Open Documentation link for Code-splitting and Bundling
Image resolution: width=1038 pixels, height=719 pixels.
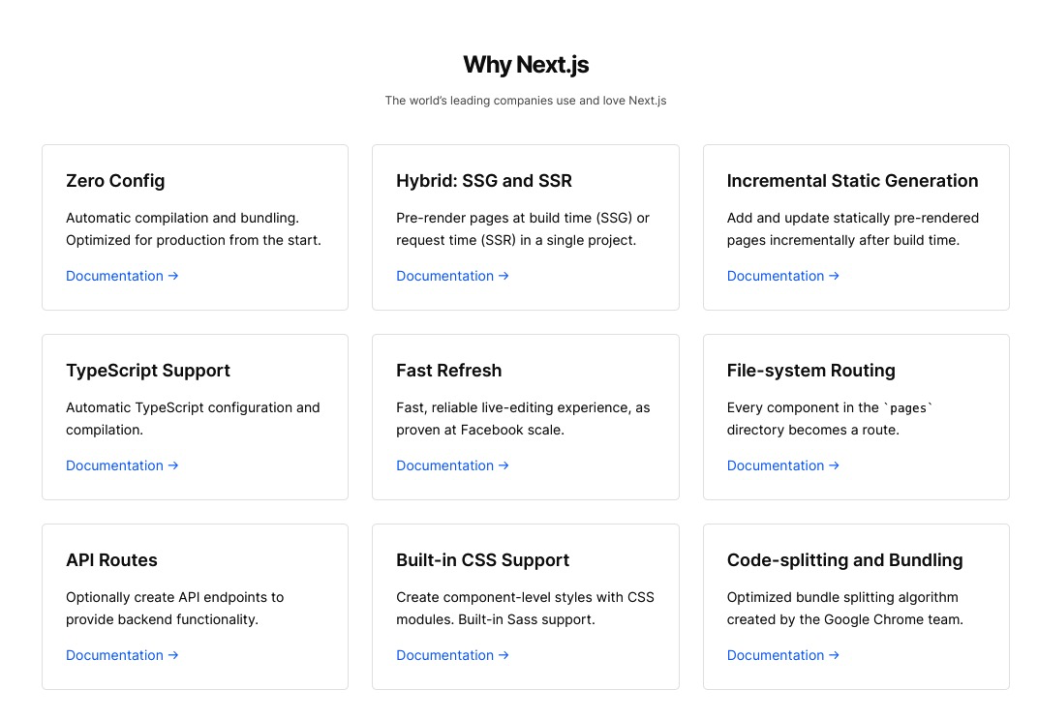pos(782,655)
